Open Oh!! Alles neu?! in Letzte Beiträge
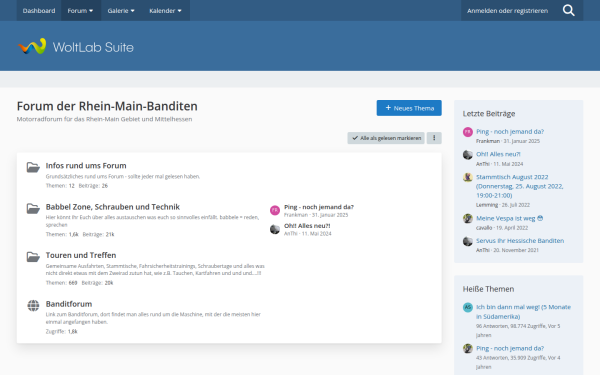 pos(498,154)
